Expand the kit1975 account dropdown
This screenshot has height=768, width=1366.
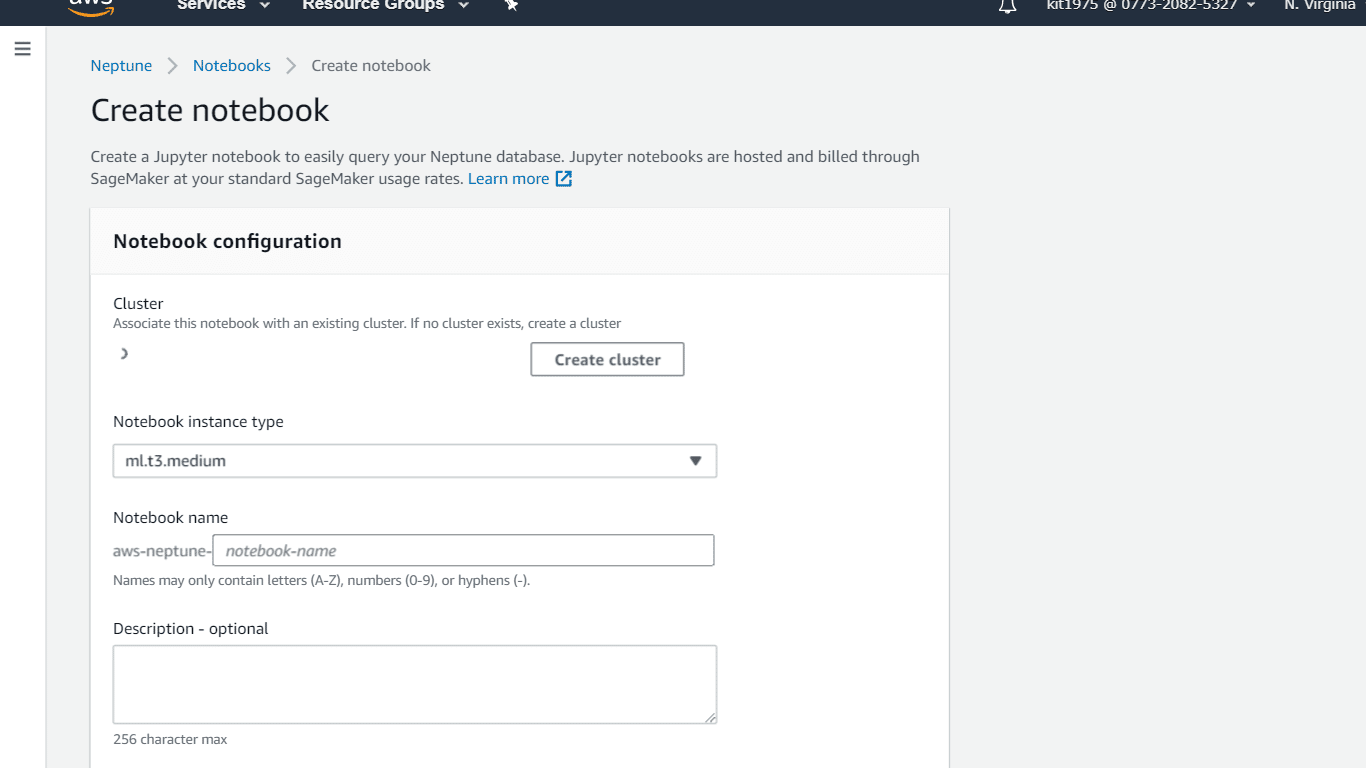[1150, 7]
